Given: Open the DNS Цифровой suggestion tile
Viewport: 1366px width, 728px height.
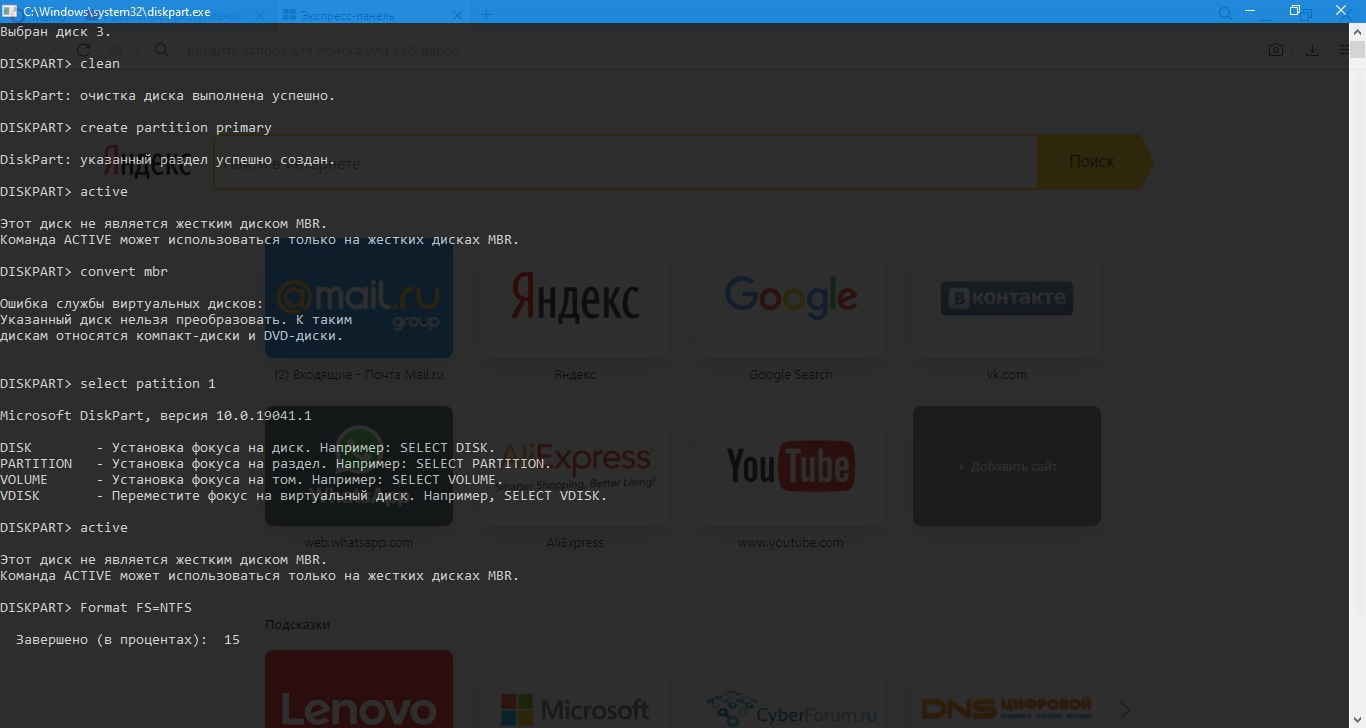Looking at the screenshot, I should [1006, 689].
